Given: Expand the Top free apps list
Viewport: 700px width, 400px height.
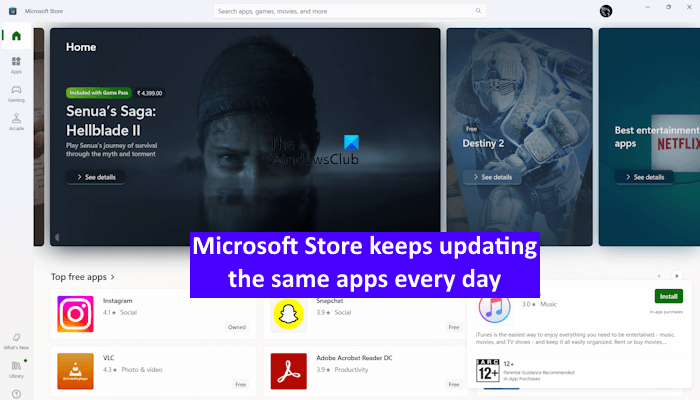Looking at the screenshot, I should (x=83, y=277).
